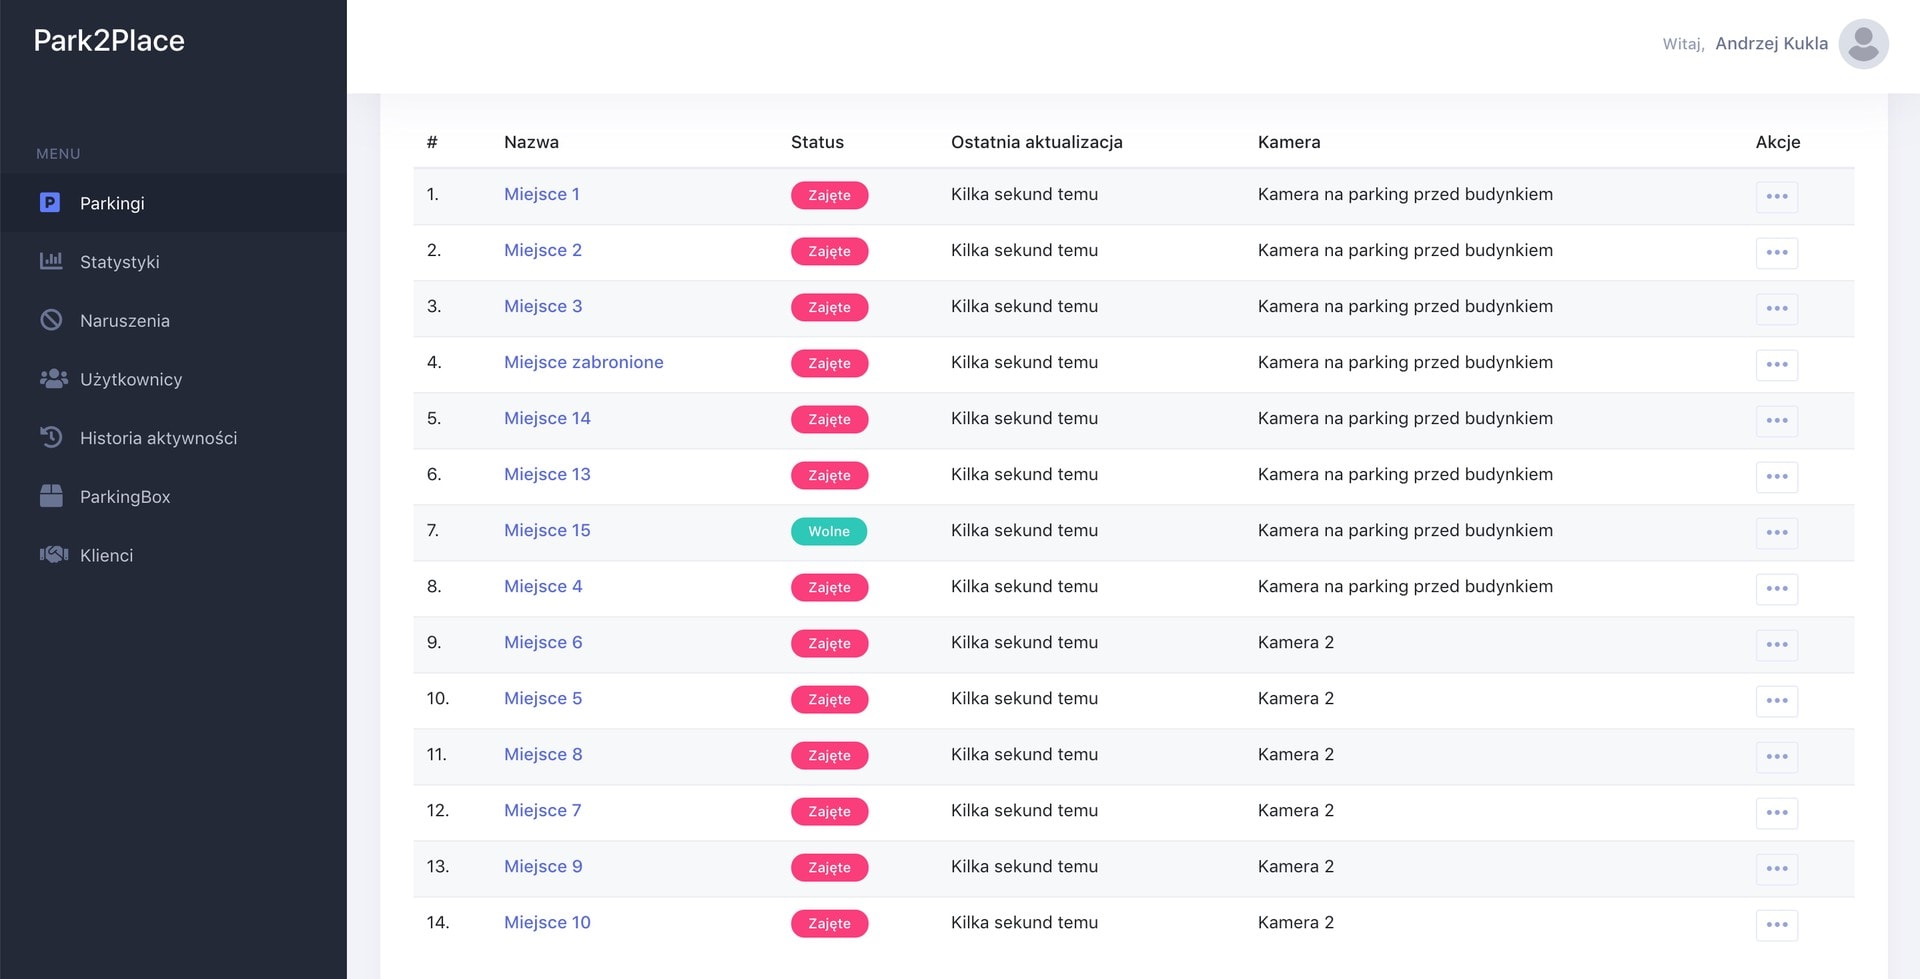Click the ellipsis button for Miejsce 7

coord(1777,812)
